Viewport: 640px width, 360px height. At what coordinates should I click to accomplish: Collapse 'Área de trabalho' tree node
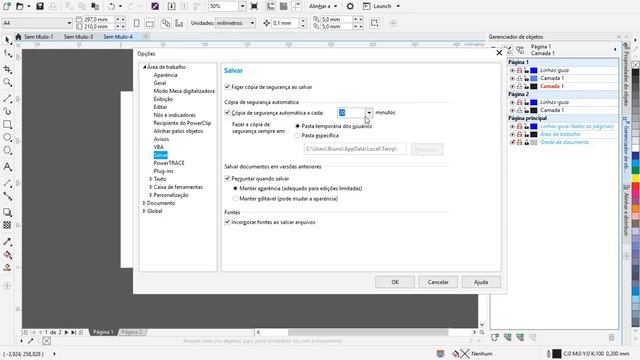[x=144, y=67]
